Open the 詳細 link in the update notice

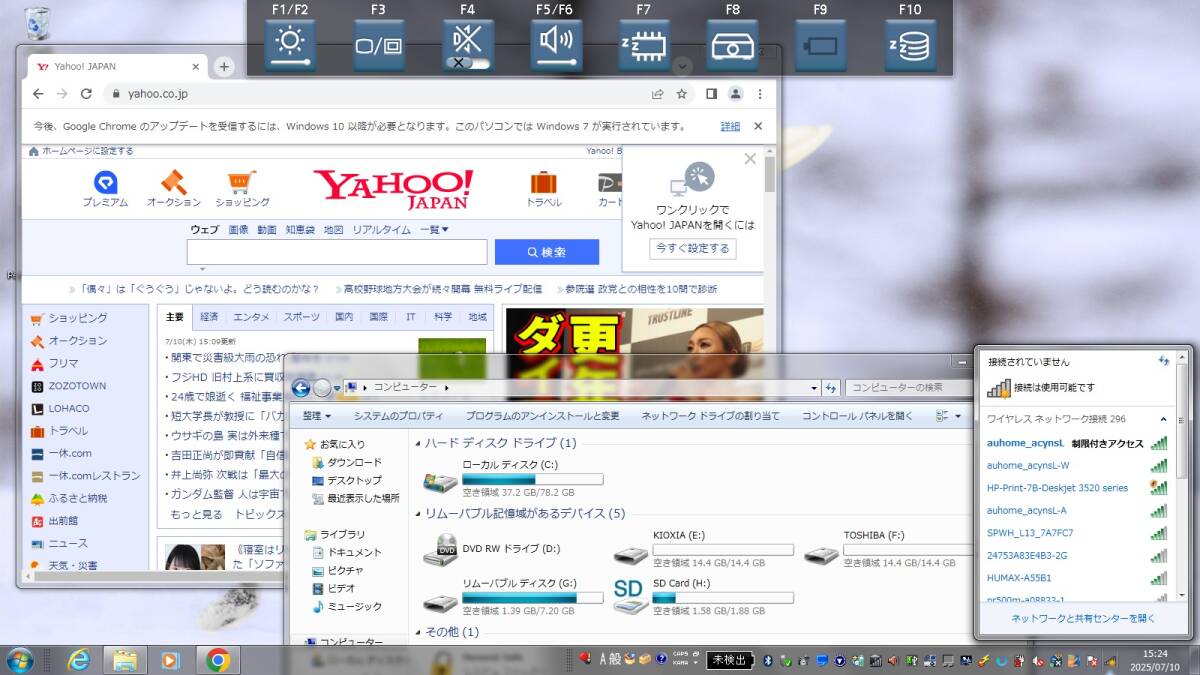point(731,127)
